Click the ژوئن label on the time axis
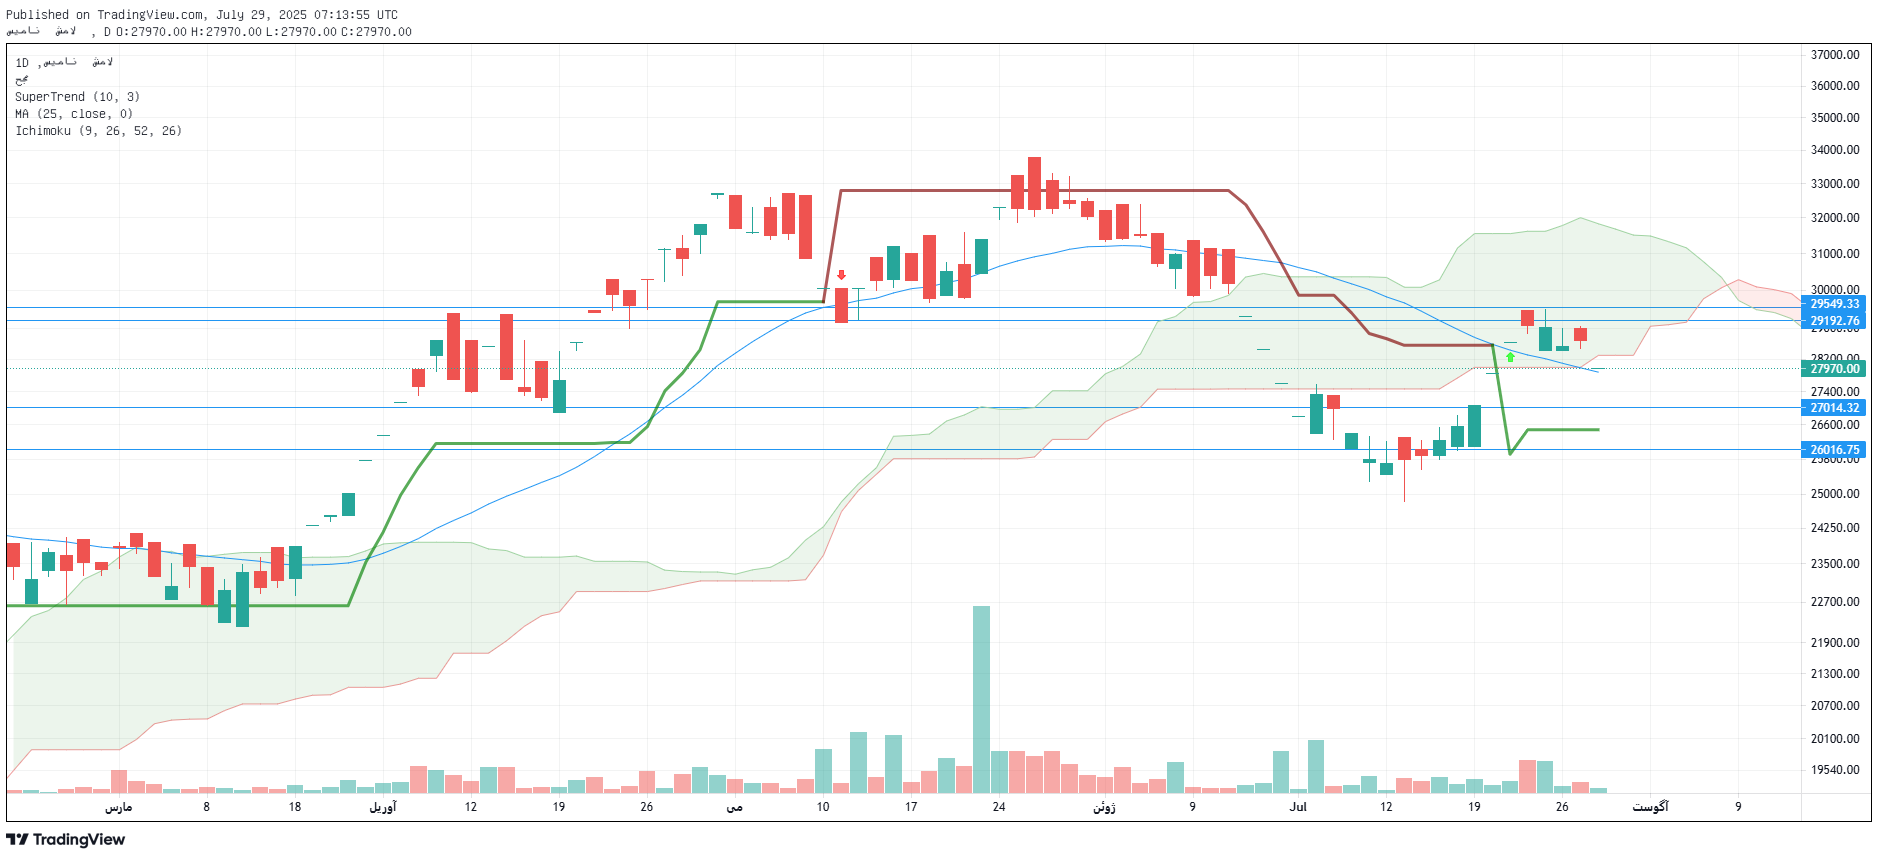1878x858 pixels. (1104, 807)
